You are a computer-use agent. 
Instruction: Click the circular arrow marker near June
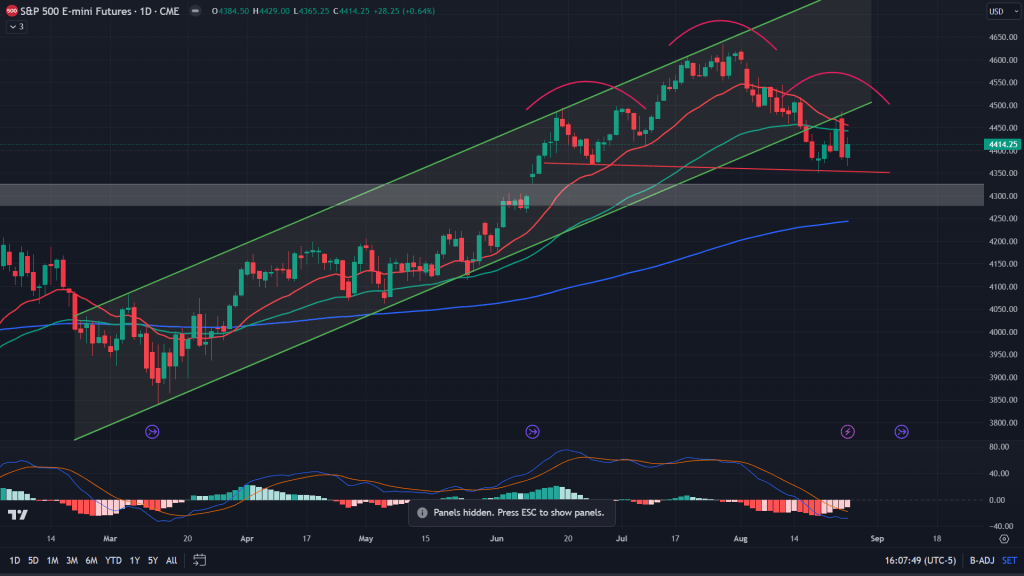pyautogui.click(x=531, y=432)
